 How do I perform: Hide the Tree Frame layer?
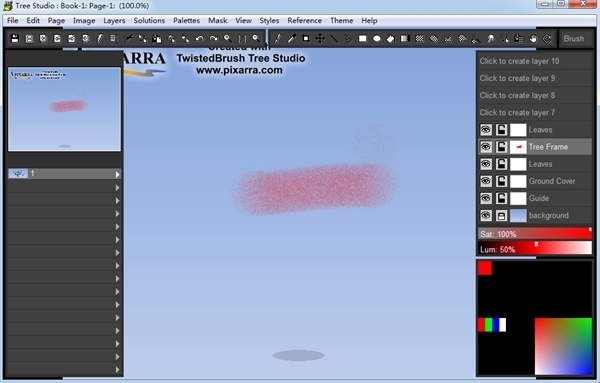click(x=486, y=147)
